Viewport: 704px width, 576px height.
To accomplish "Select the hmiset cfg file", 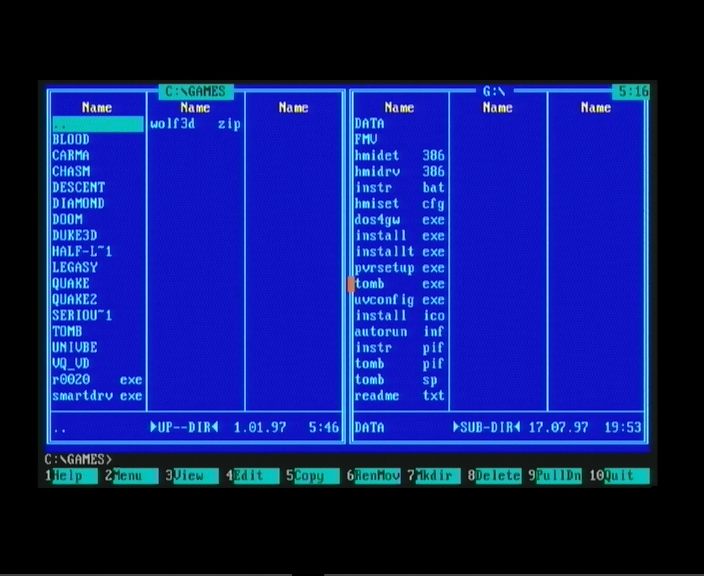I will point(400,204).
